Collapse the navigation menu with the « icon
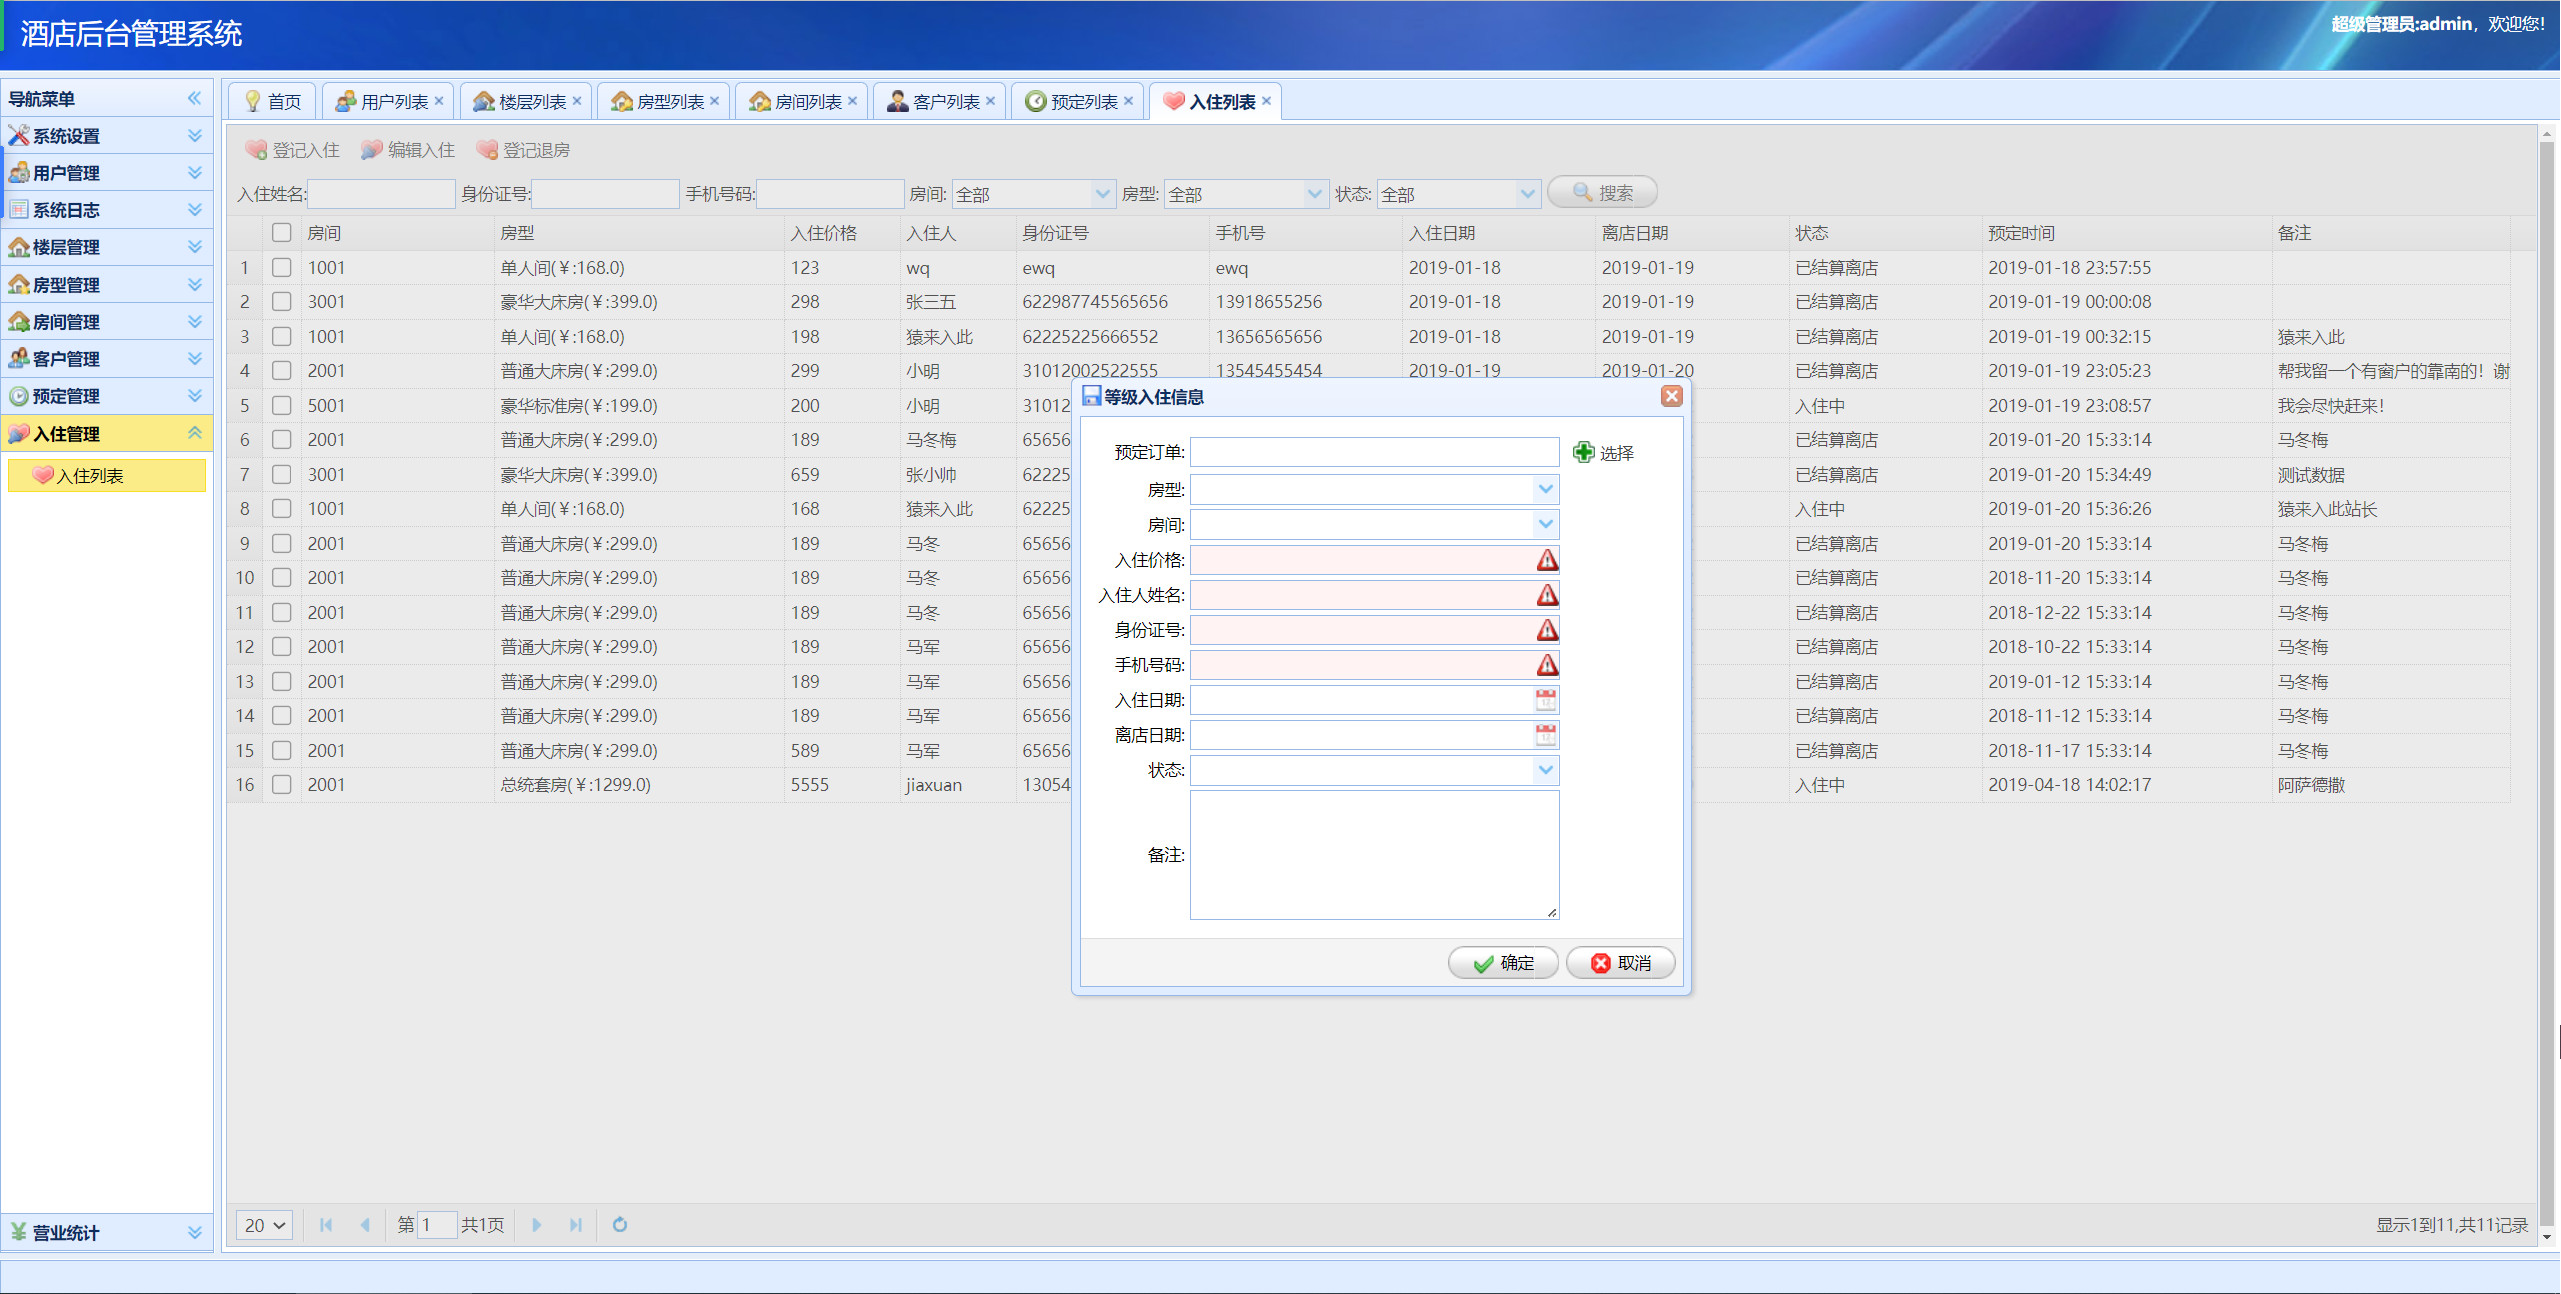 [194, 98]
